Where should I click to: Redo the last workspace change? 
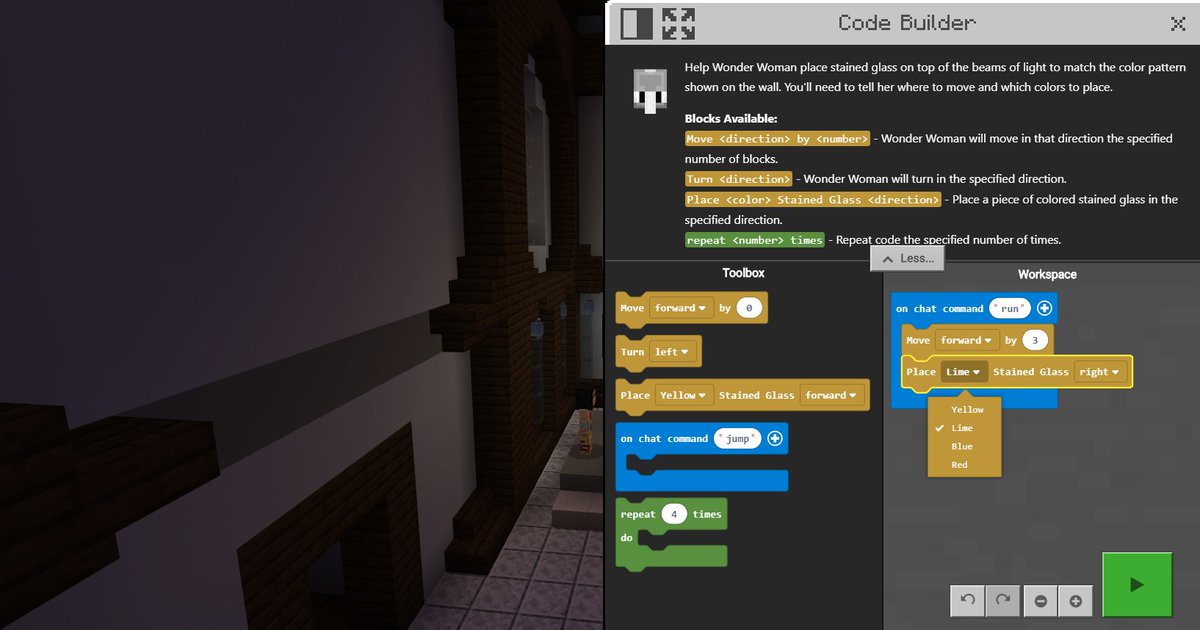(x=1003, y=601)
